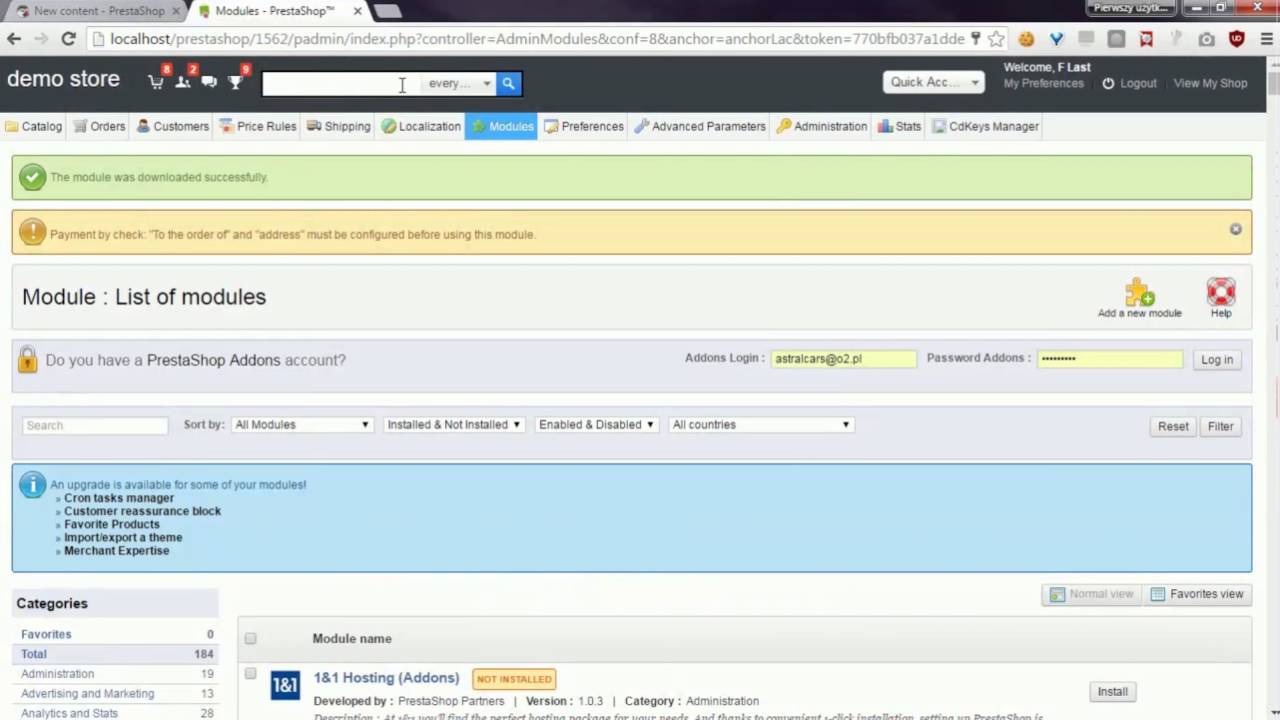Open the Help lifebuoy icon
The image size is (1280, 720).
1221,292
